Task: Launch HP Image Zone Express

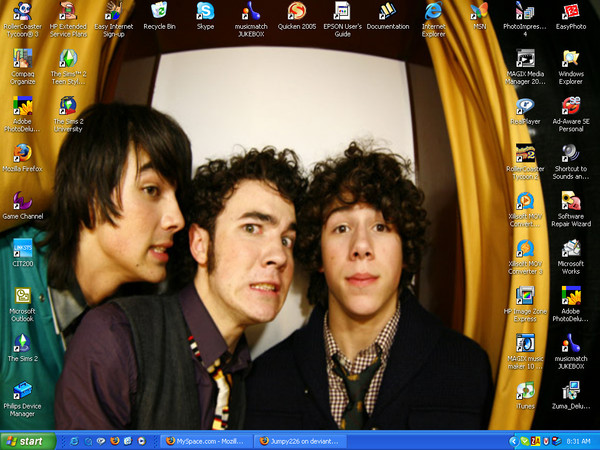Action: pyautogui.click(x=525, y=295)
